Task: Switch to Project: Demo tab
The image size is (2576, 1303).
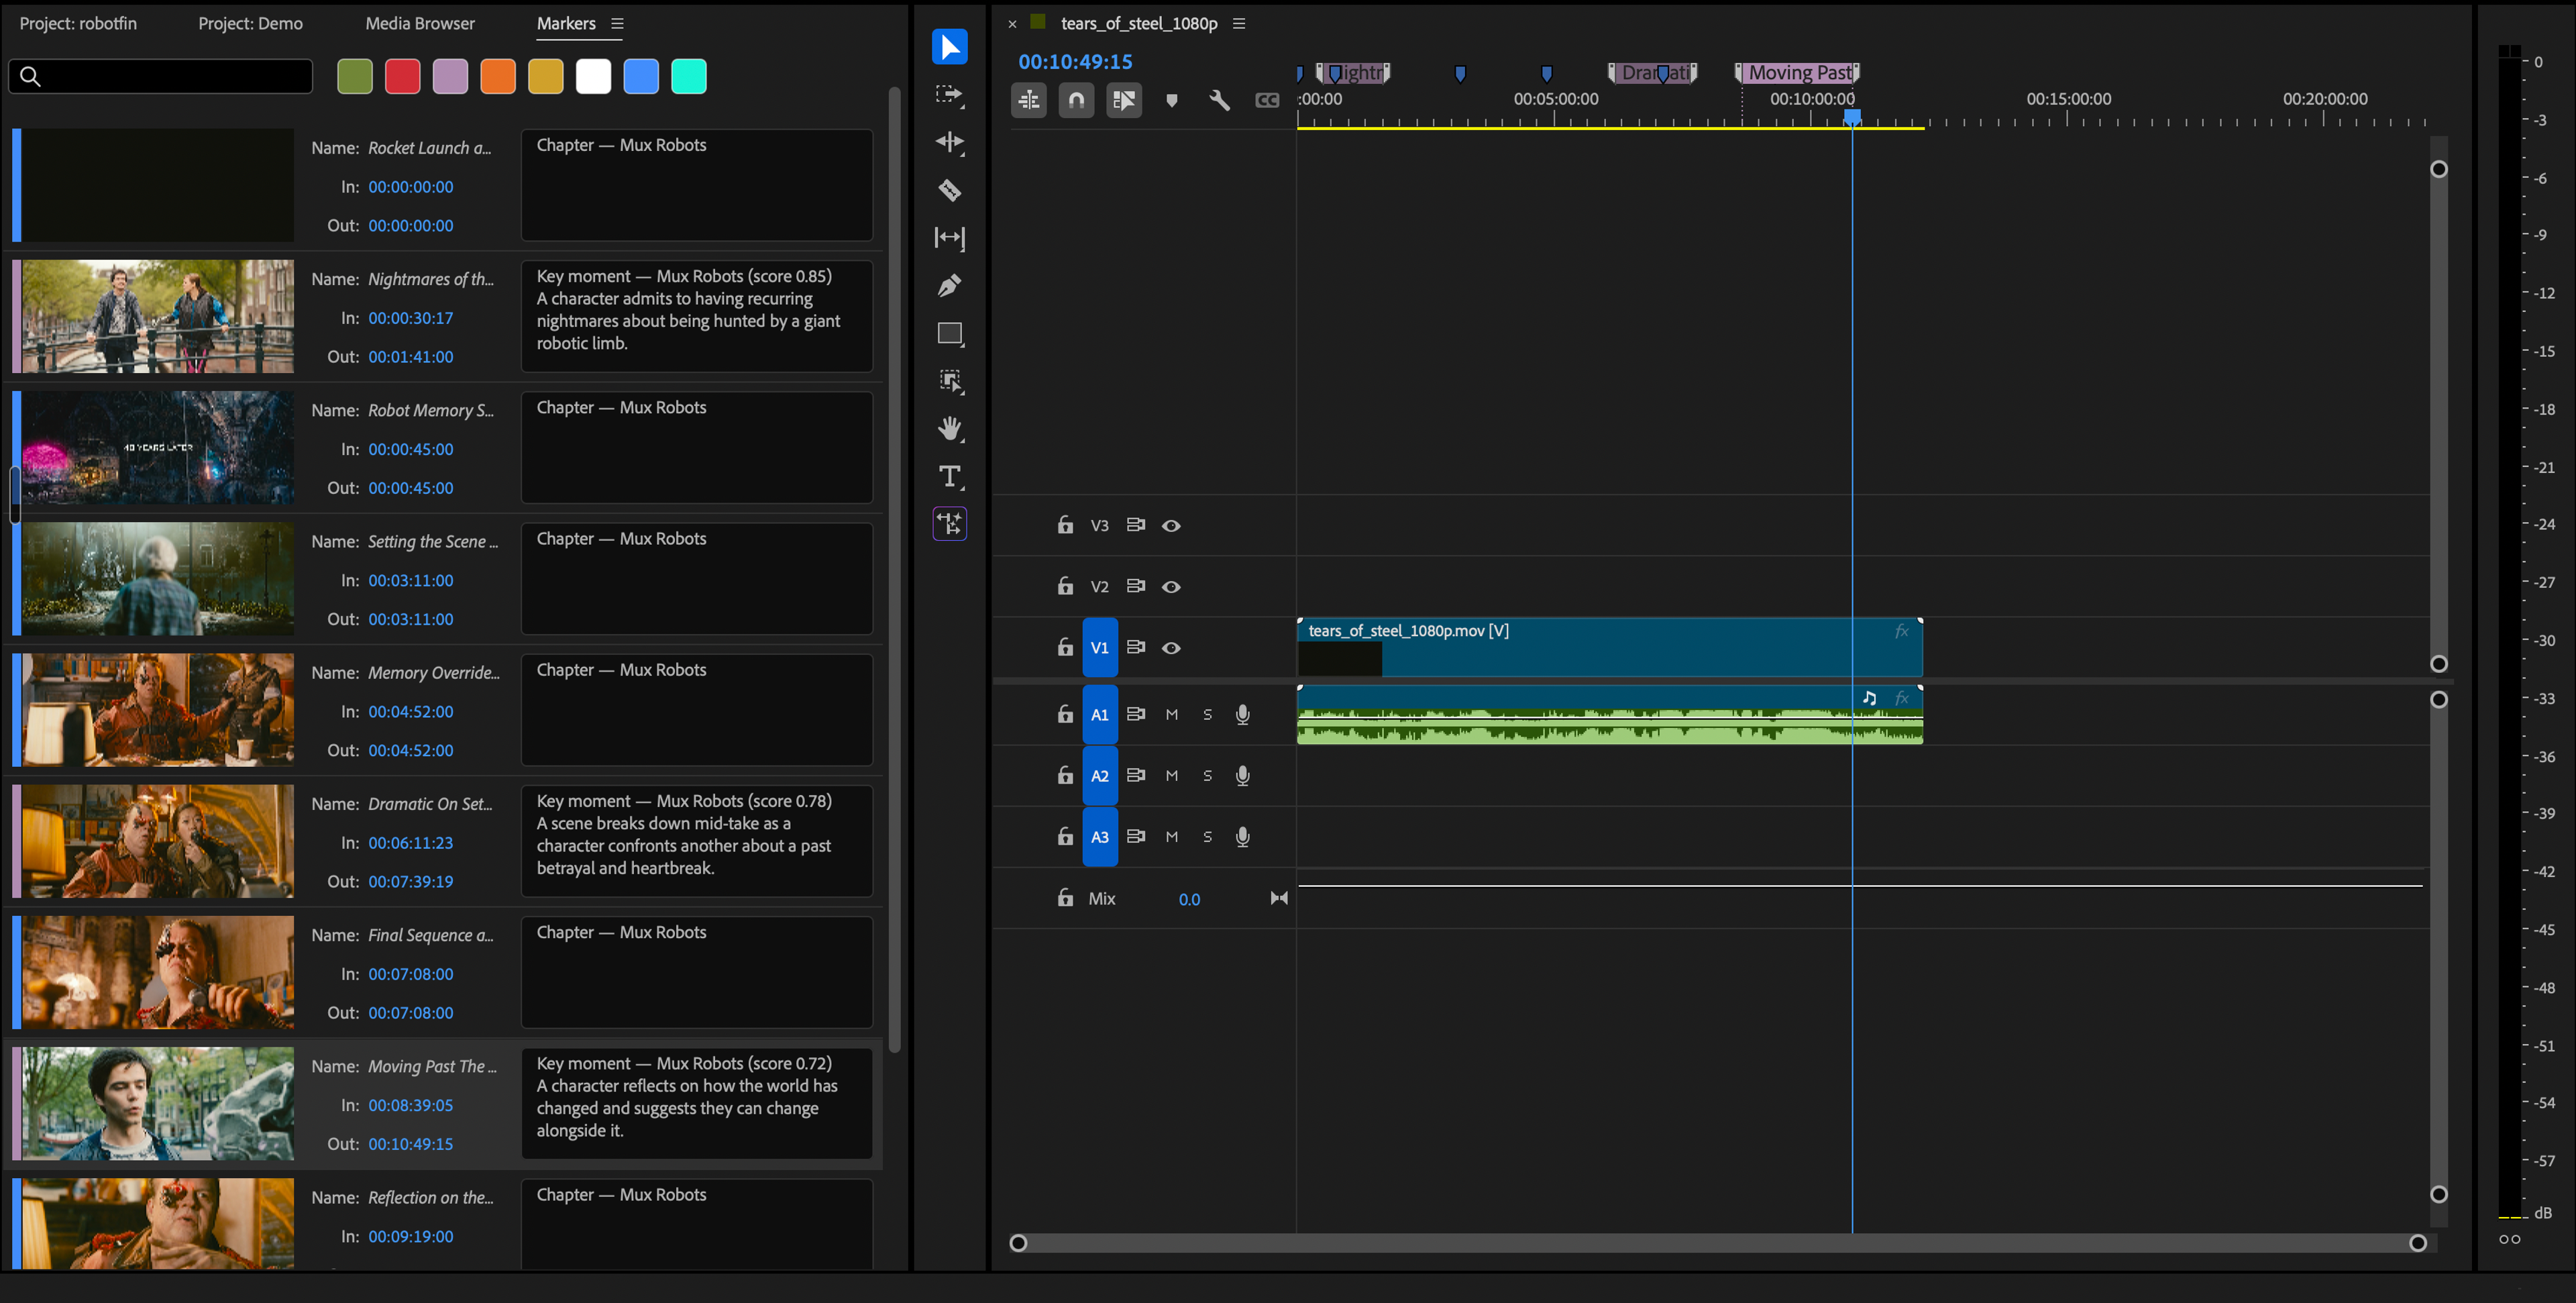Action: coord(250,23)
